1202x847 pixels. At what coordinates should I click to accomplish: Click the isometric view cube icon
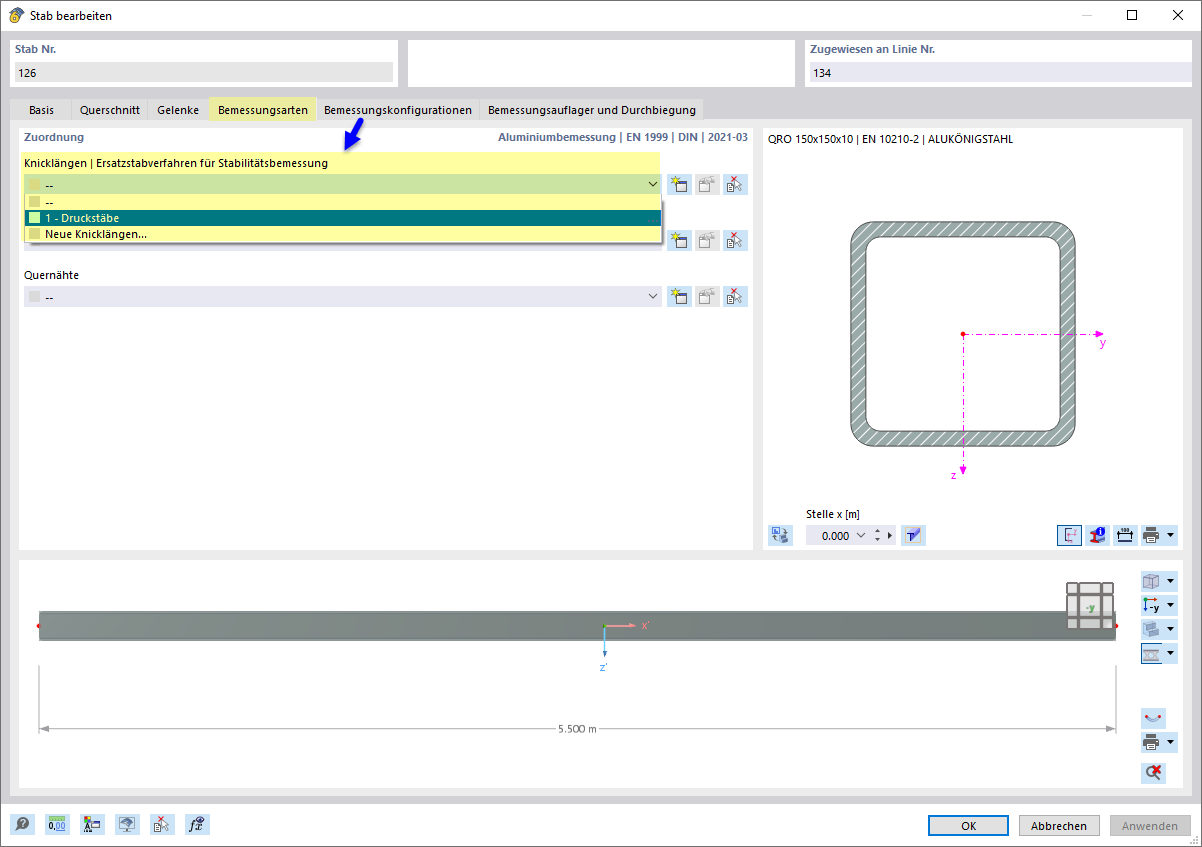1151,581
